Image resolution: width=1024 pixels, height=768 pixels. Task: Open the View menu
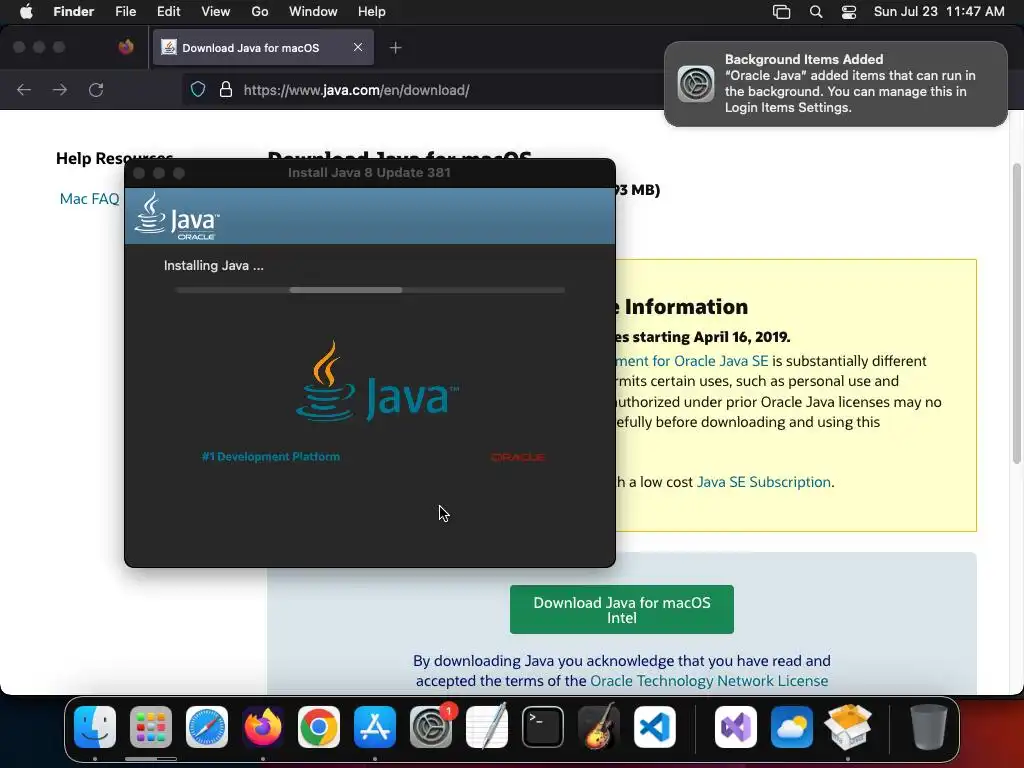point(216,12)
